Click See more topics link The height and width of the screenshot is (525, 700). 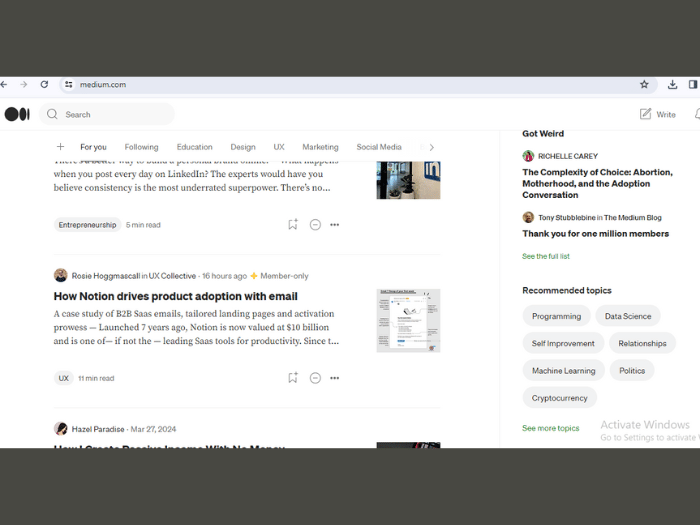[x=550, y=428]
